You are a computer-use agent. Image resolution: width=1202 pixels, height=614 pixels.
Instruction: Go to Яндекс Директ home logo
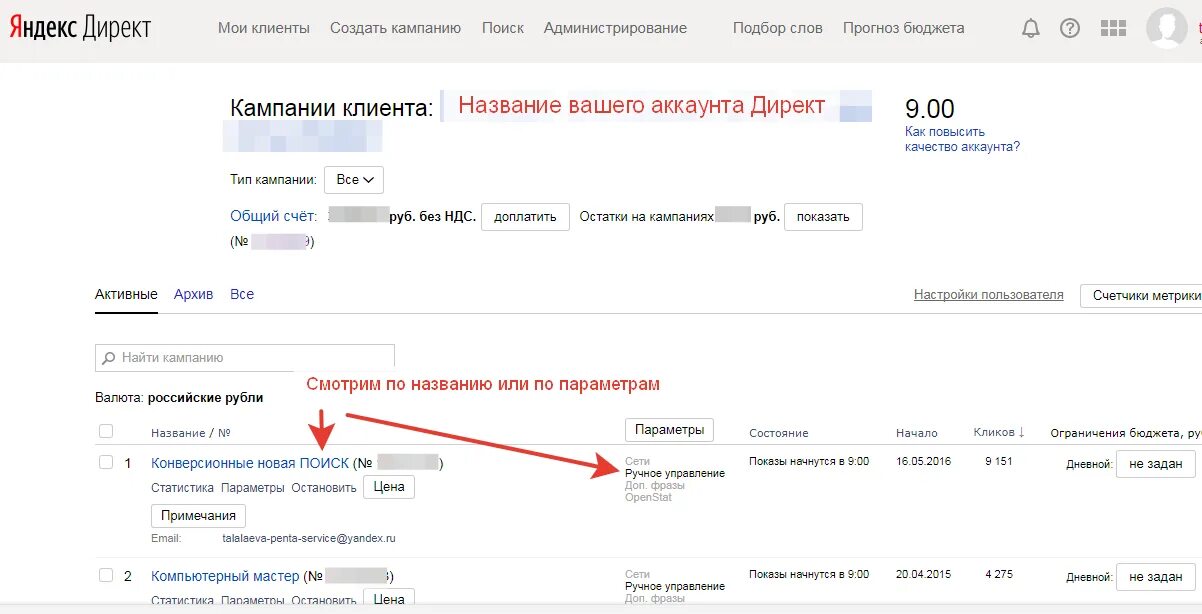[81, 28]
